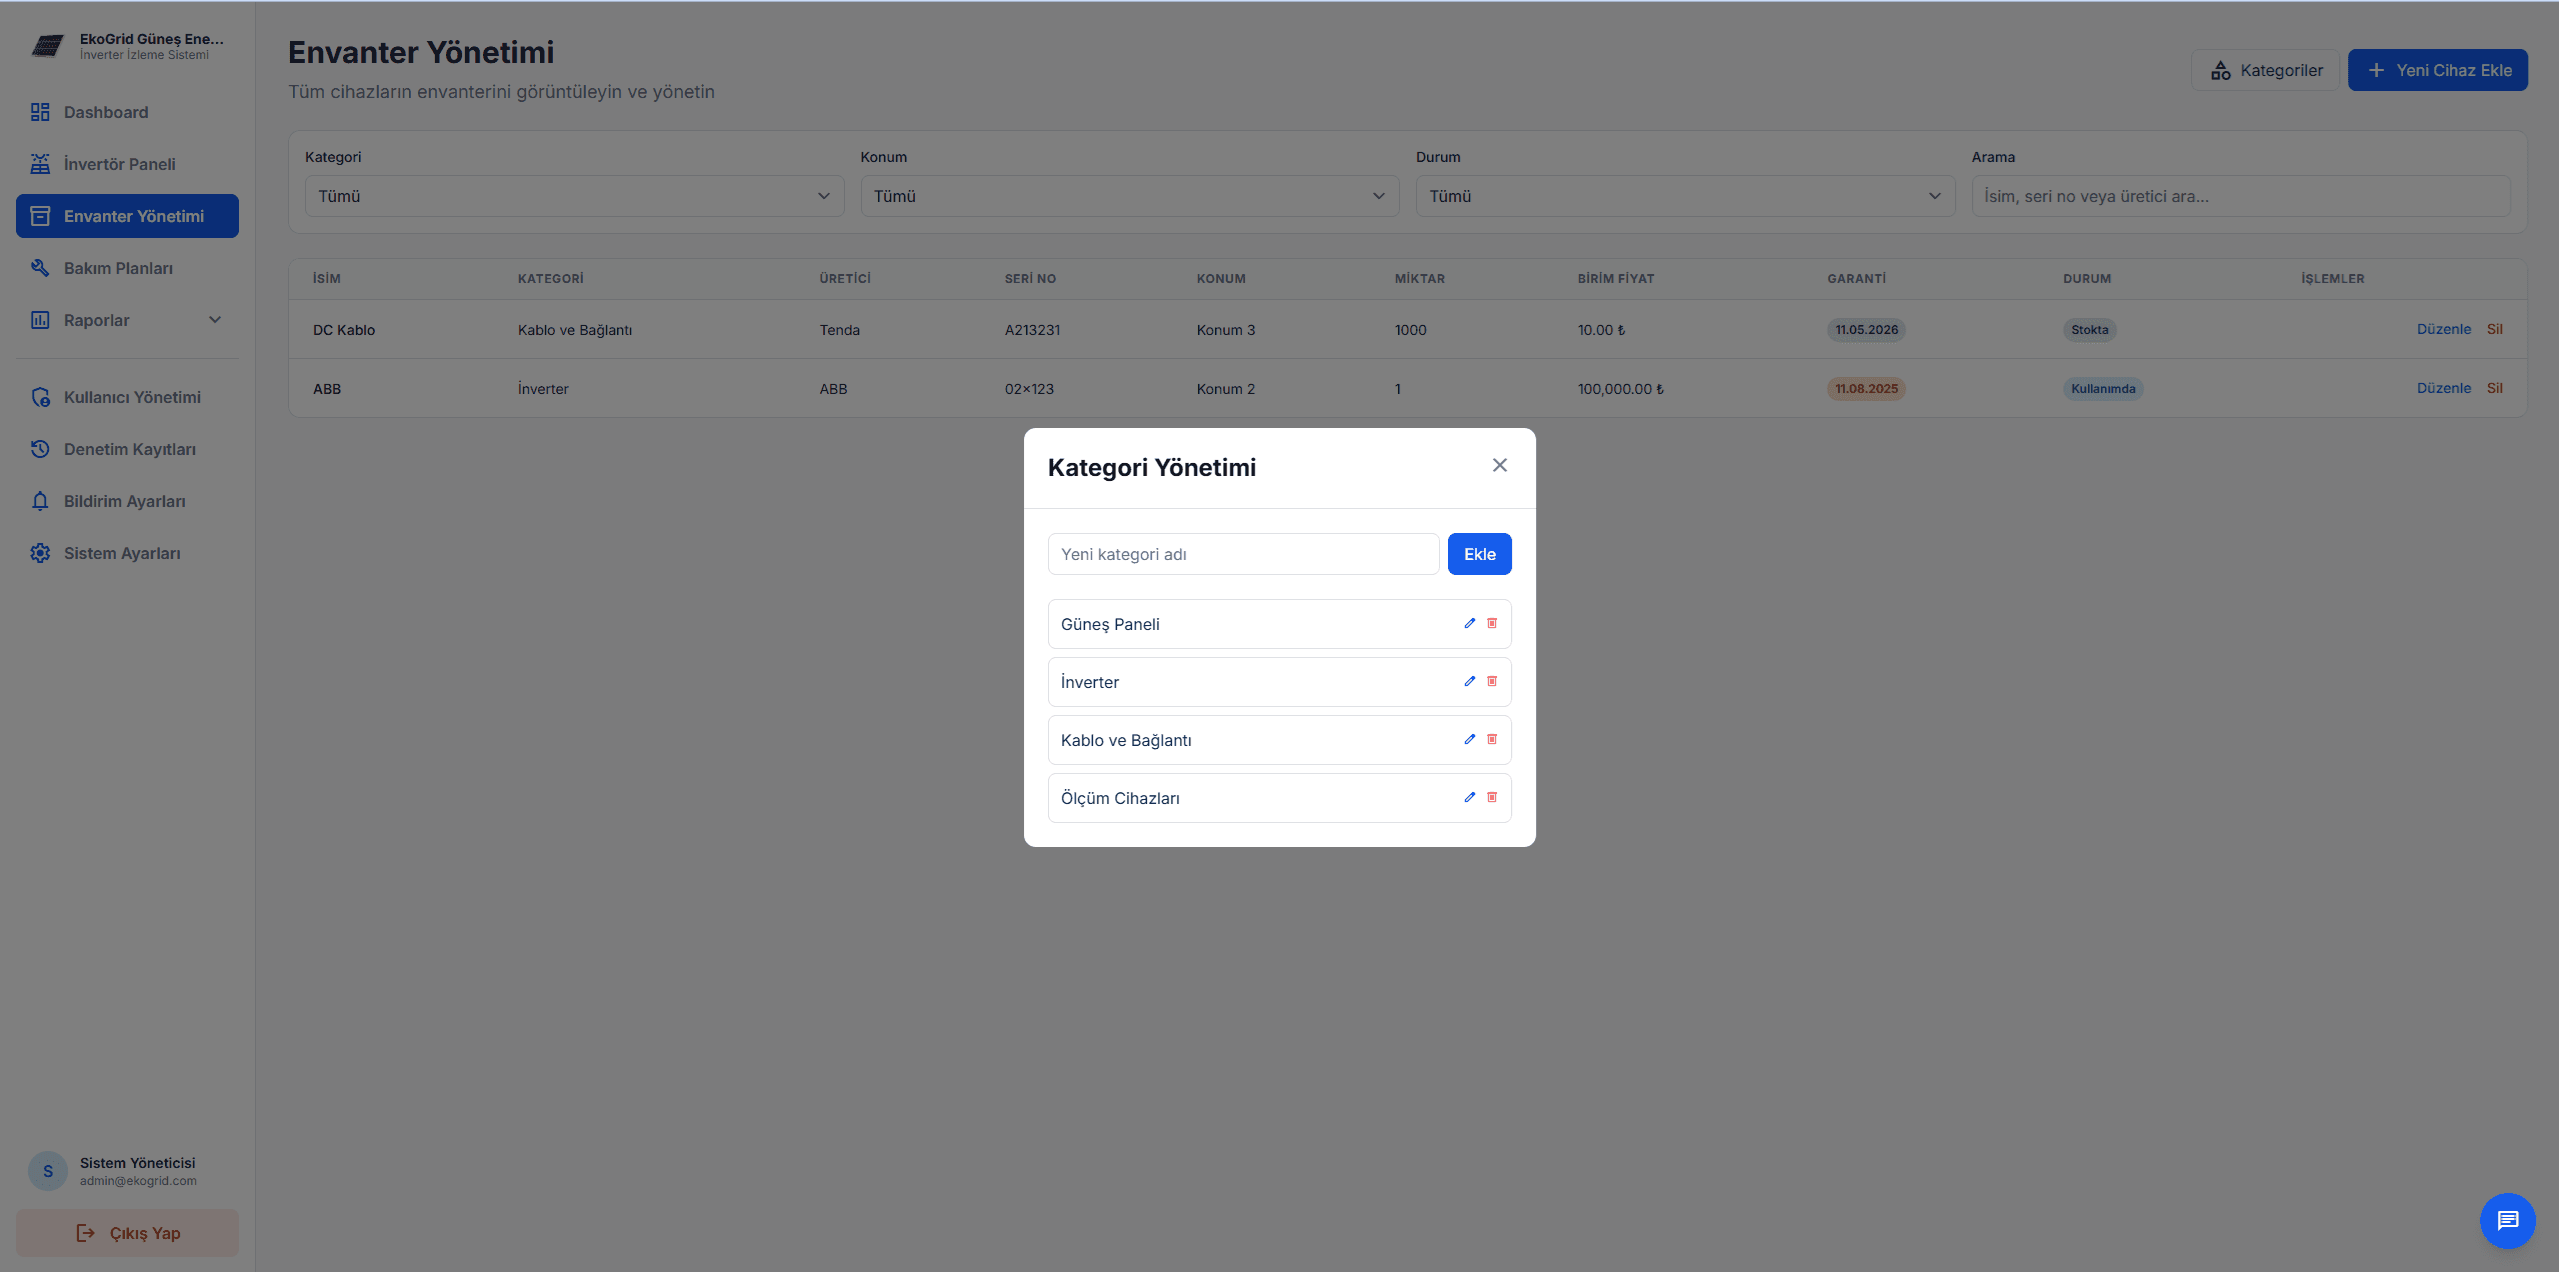Click Düzenle link for the DC Kablo row

tap(2443, 329)
